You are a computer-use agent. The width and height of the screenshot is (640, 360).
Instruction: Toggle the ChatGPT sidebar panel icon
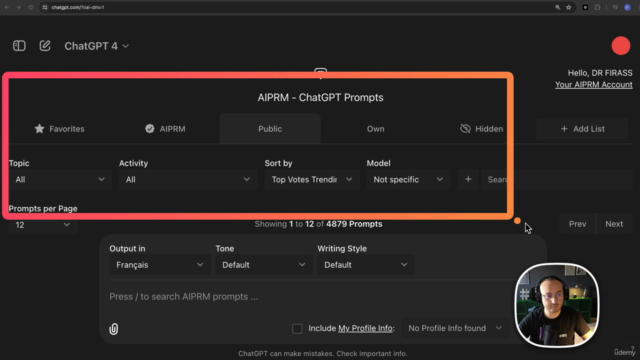pos(19,46)
